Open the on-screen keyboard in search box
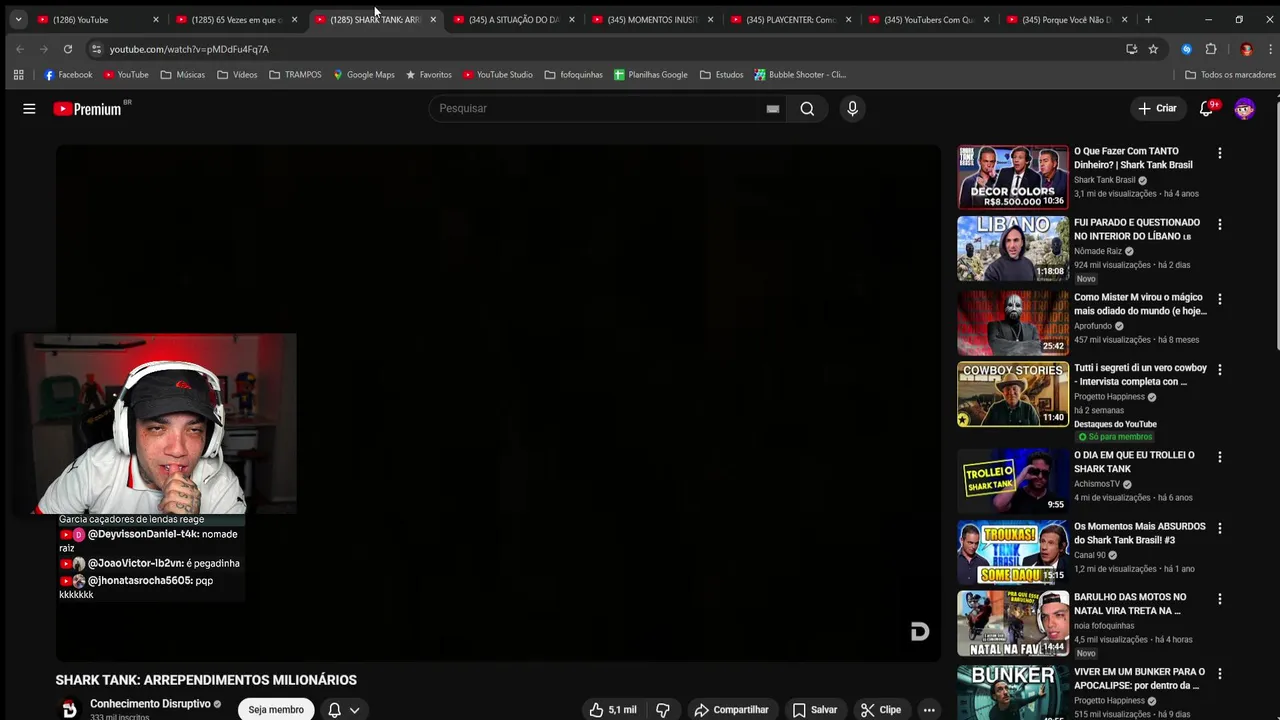1280x720 pixels. pyautogui.click(x=773, y=108)
